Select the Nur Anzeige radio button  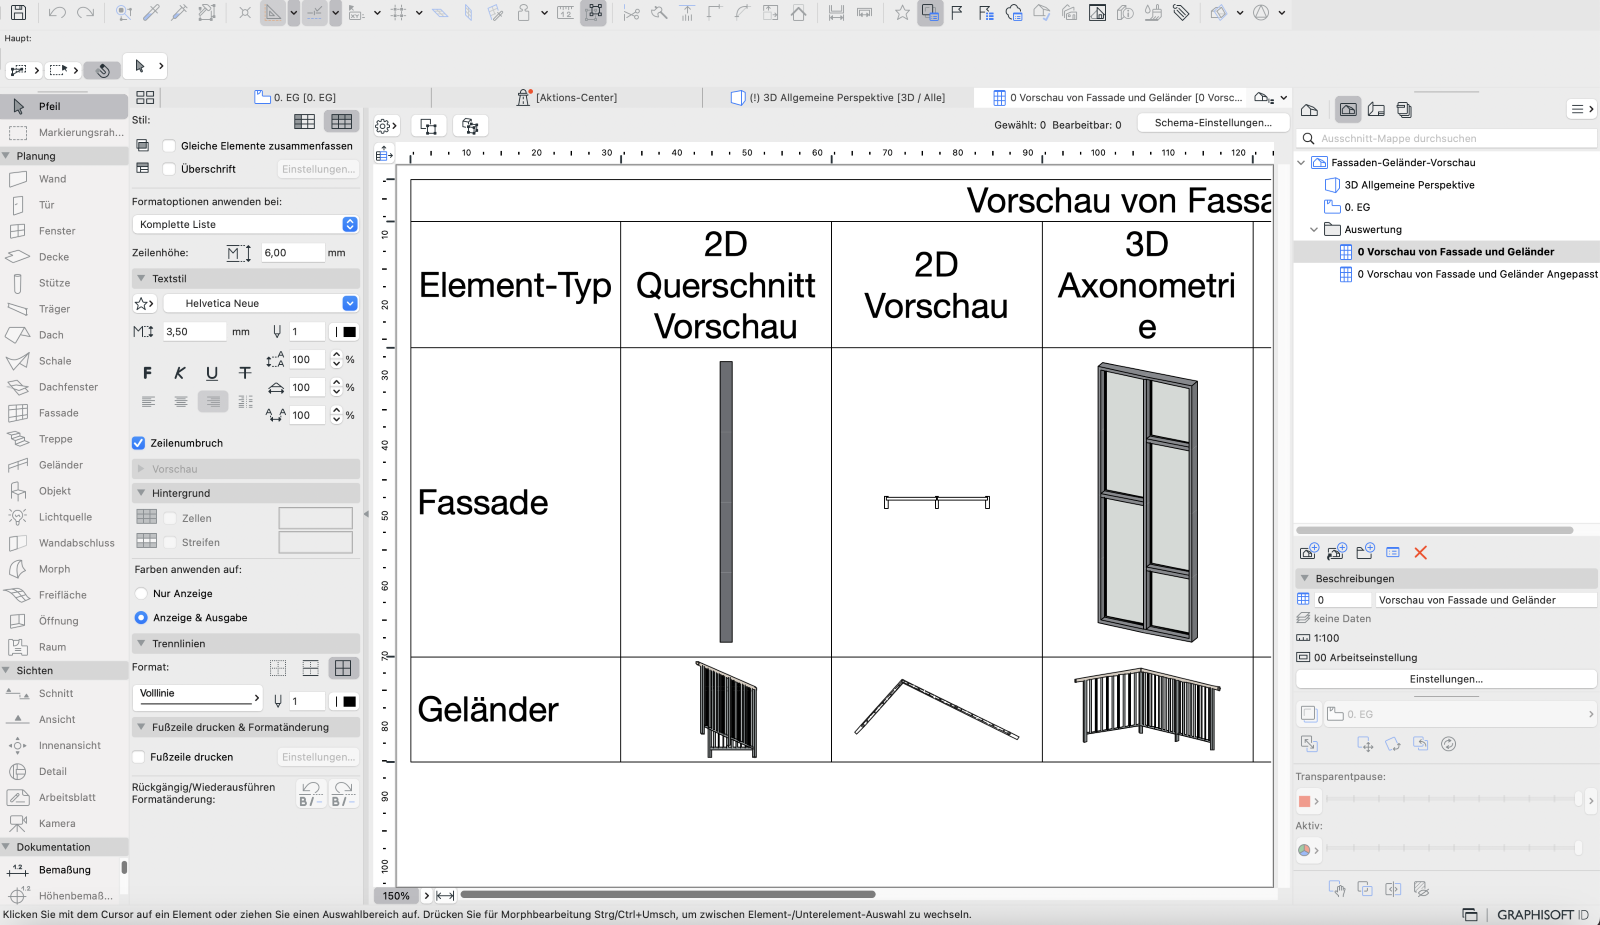pos(141,594)
